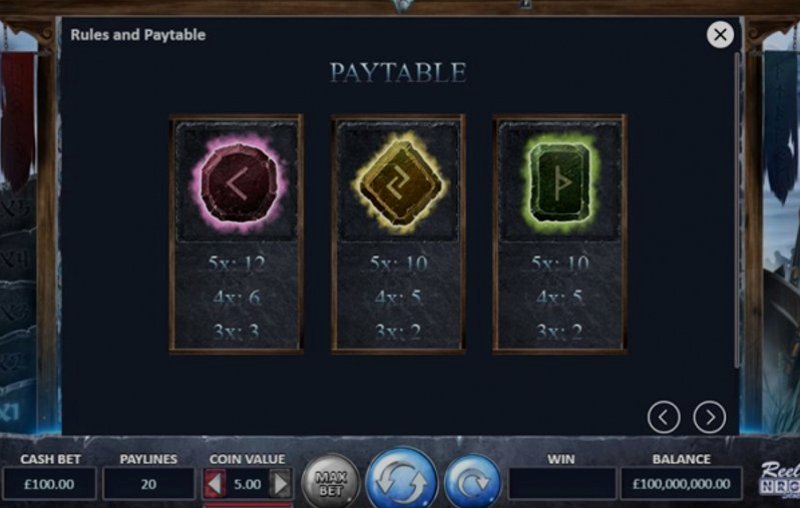This screenshot has width=800, height=508.
Task: Start autoplay with smaller blue circular arrow
Action: click(x=472, y=482)
